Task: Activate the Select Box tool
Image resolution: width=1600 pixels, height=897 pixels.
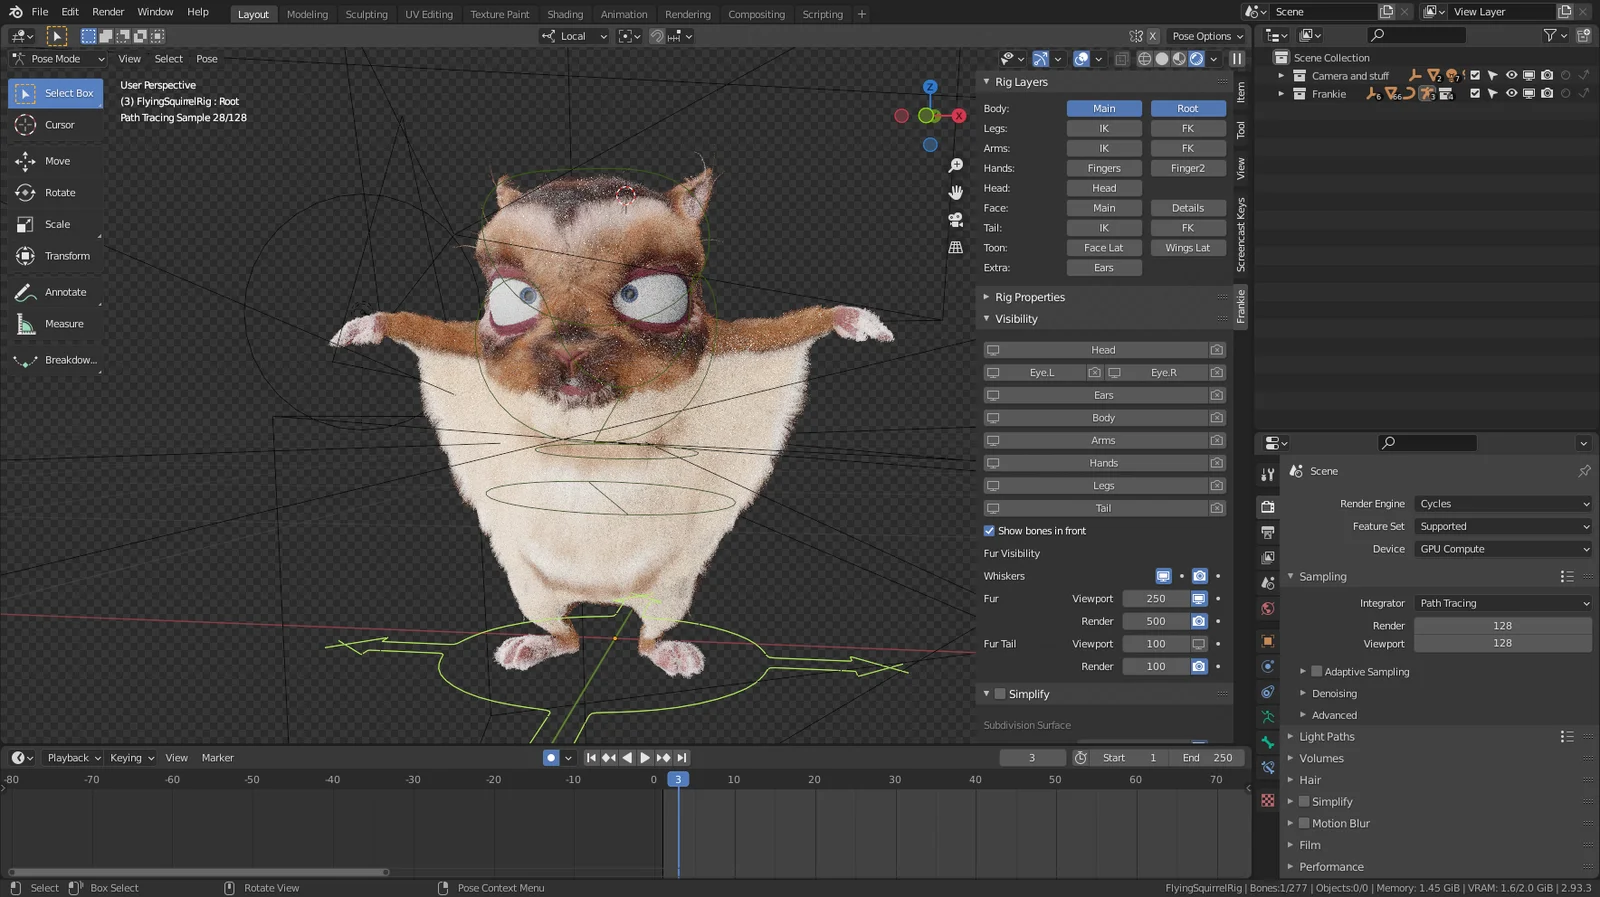Action: click(x=55, y=93)
